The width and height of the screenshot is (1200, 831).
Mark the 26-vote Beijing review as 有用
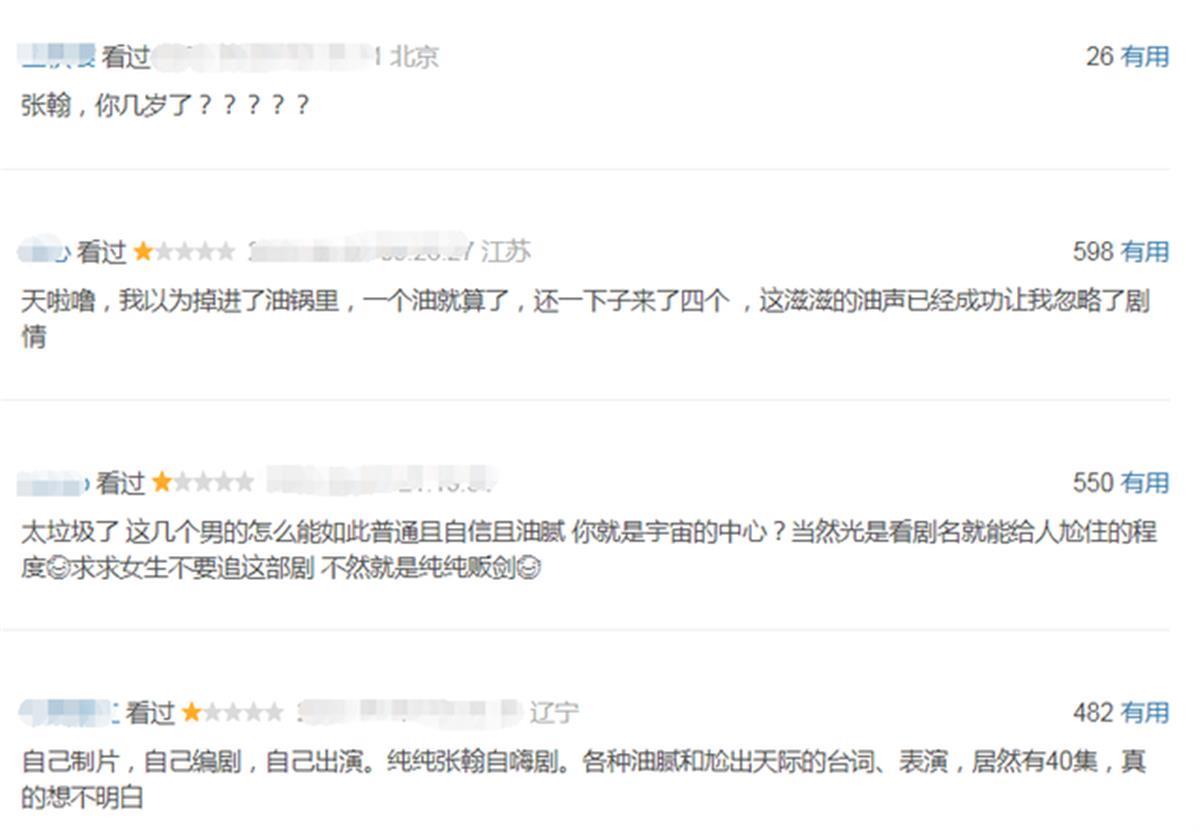1145,56
